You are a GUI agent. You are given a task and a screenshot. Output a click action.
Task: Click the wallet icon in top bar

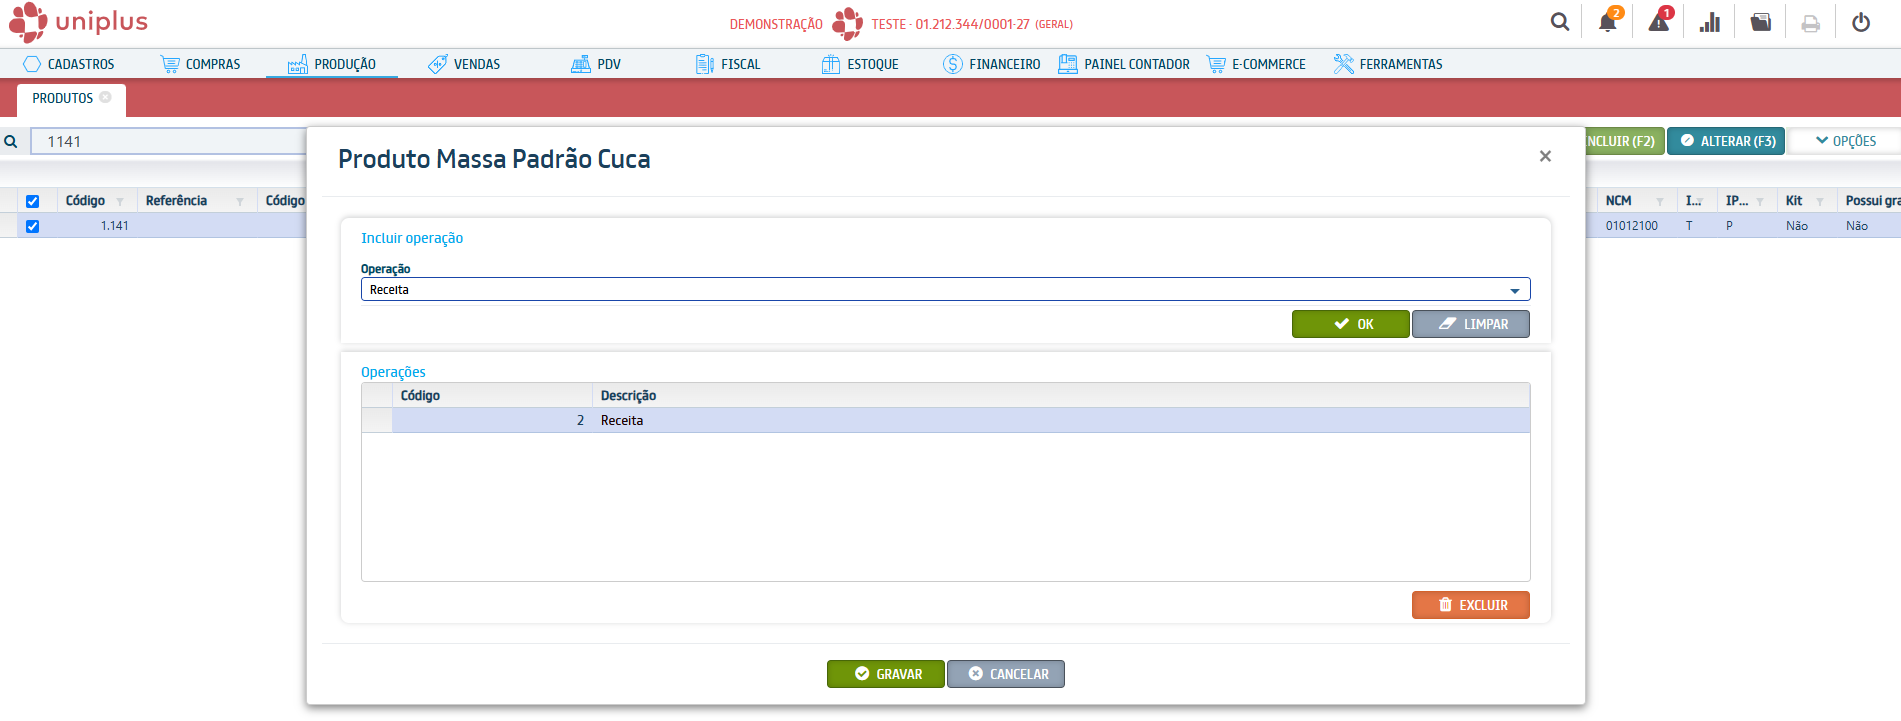(x=1761, y=22)
